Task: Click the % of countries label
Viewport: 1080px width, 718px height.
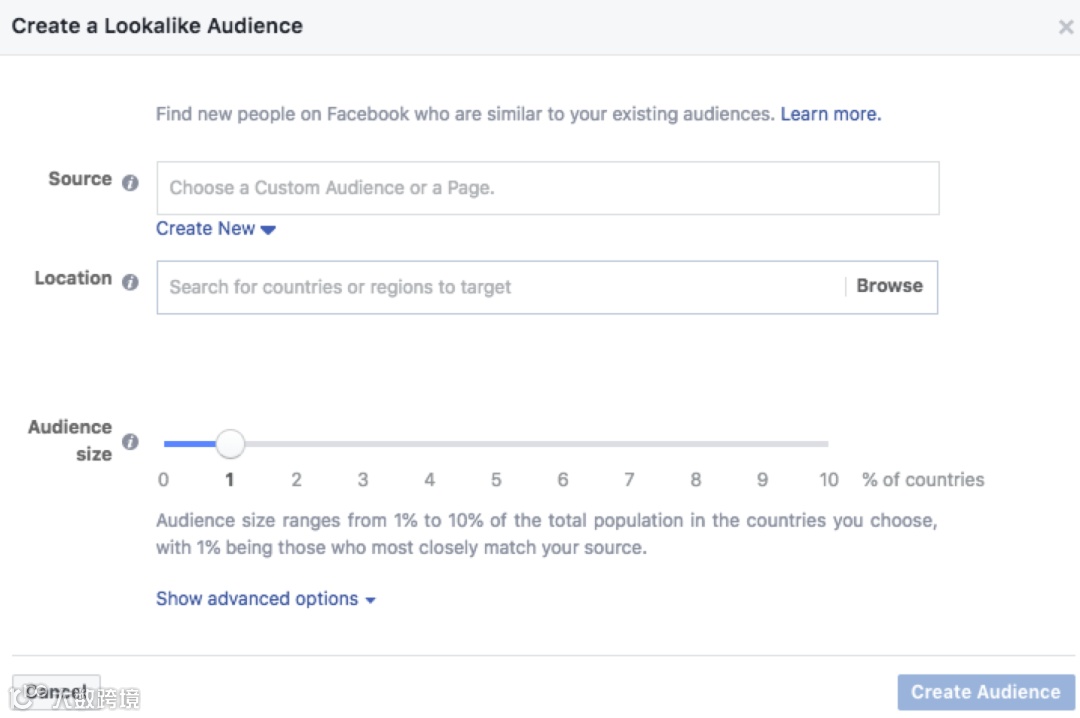Action: click(922, 479)
